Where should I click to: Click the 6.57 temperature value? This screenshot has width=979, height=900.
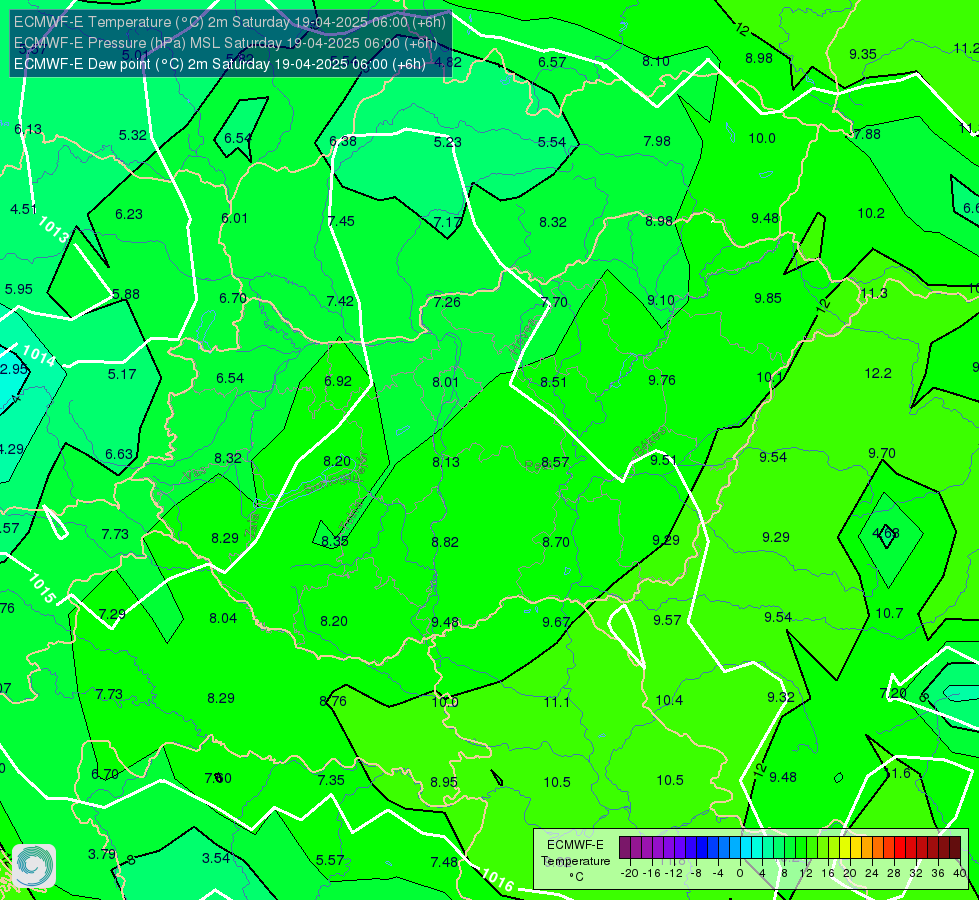[552, 62]
